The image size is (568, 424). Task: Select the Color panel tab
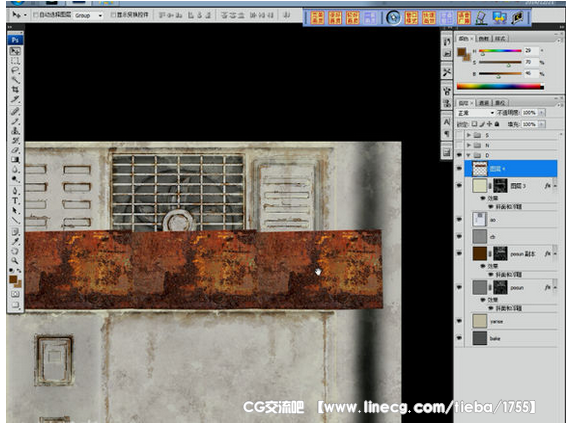(x=464, y=38)
